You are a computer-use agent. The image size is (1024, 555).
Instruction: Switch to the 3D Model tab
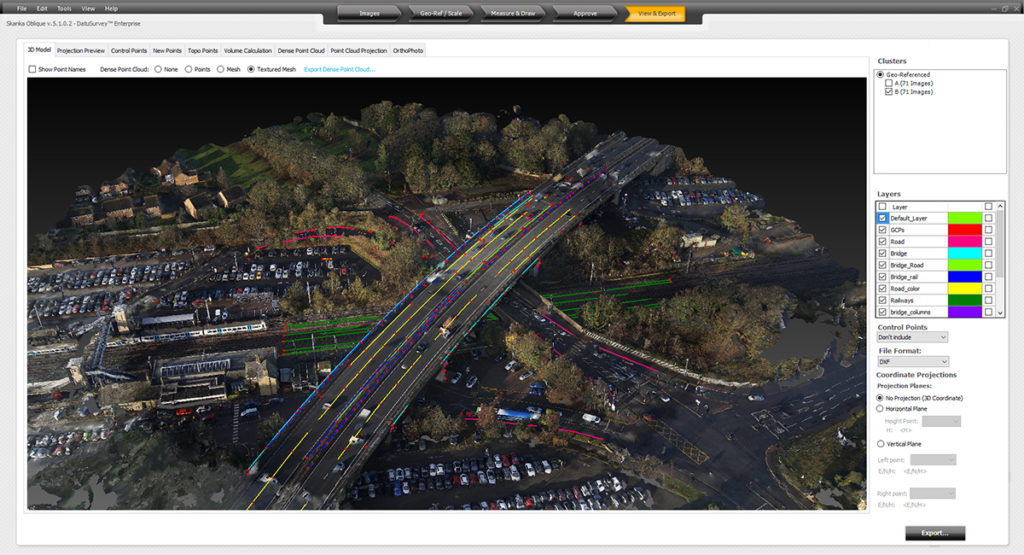(39, 50)
